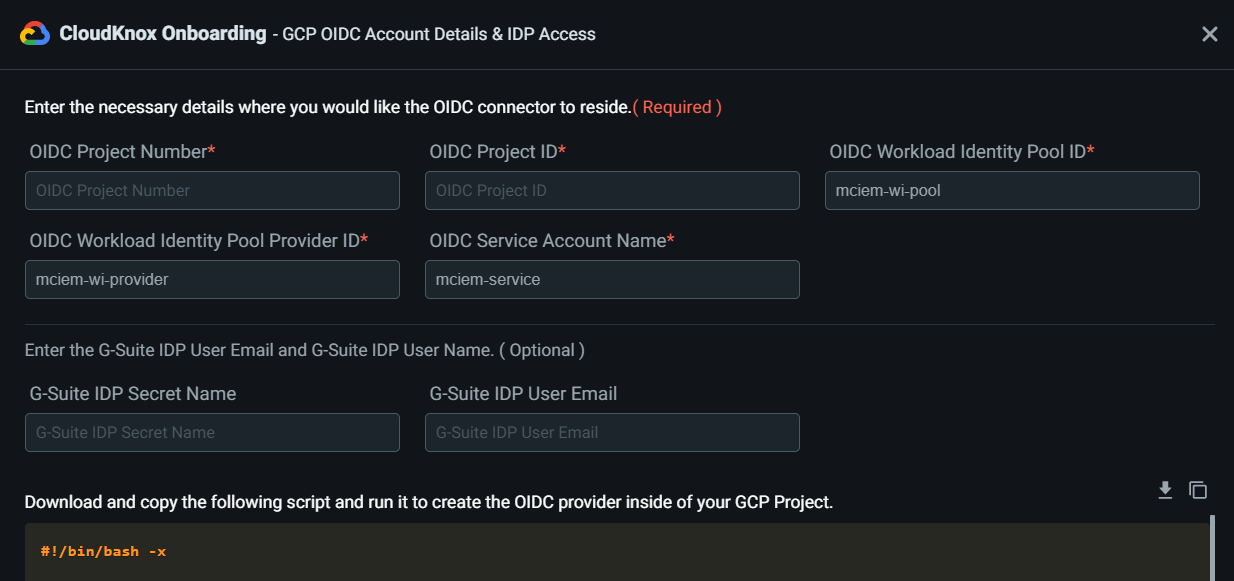Download the OIDC provider script
Screen dimensions: 1234x581
click(x=1165, y=490)
